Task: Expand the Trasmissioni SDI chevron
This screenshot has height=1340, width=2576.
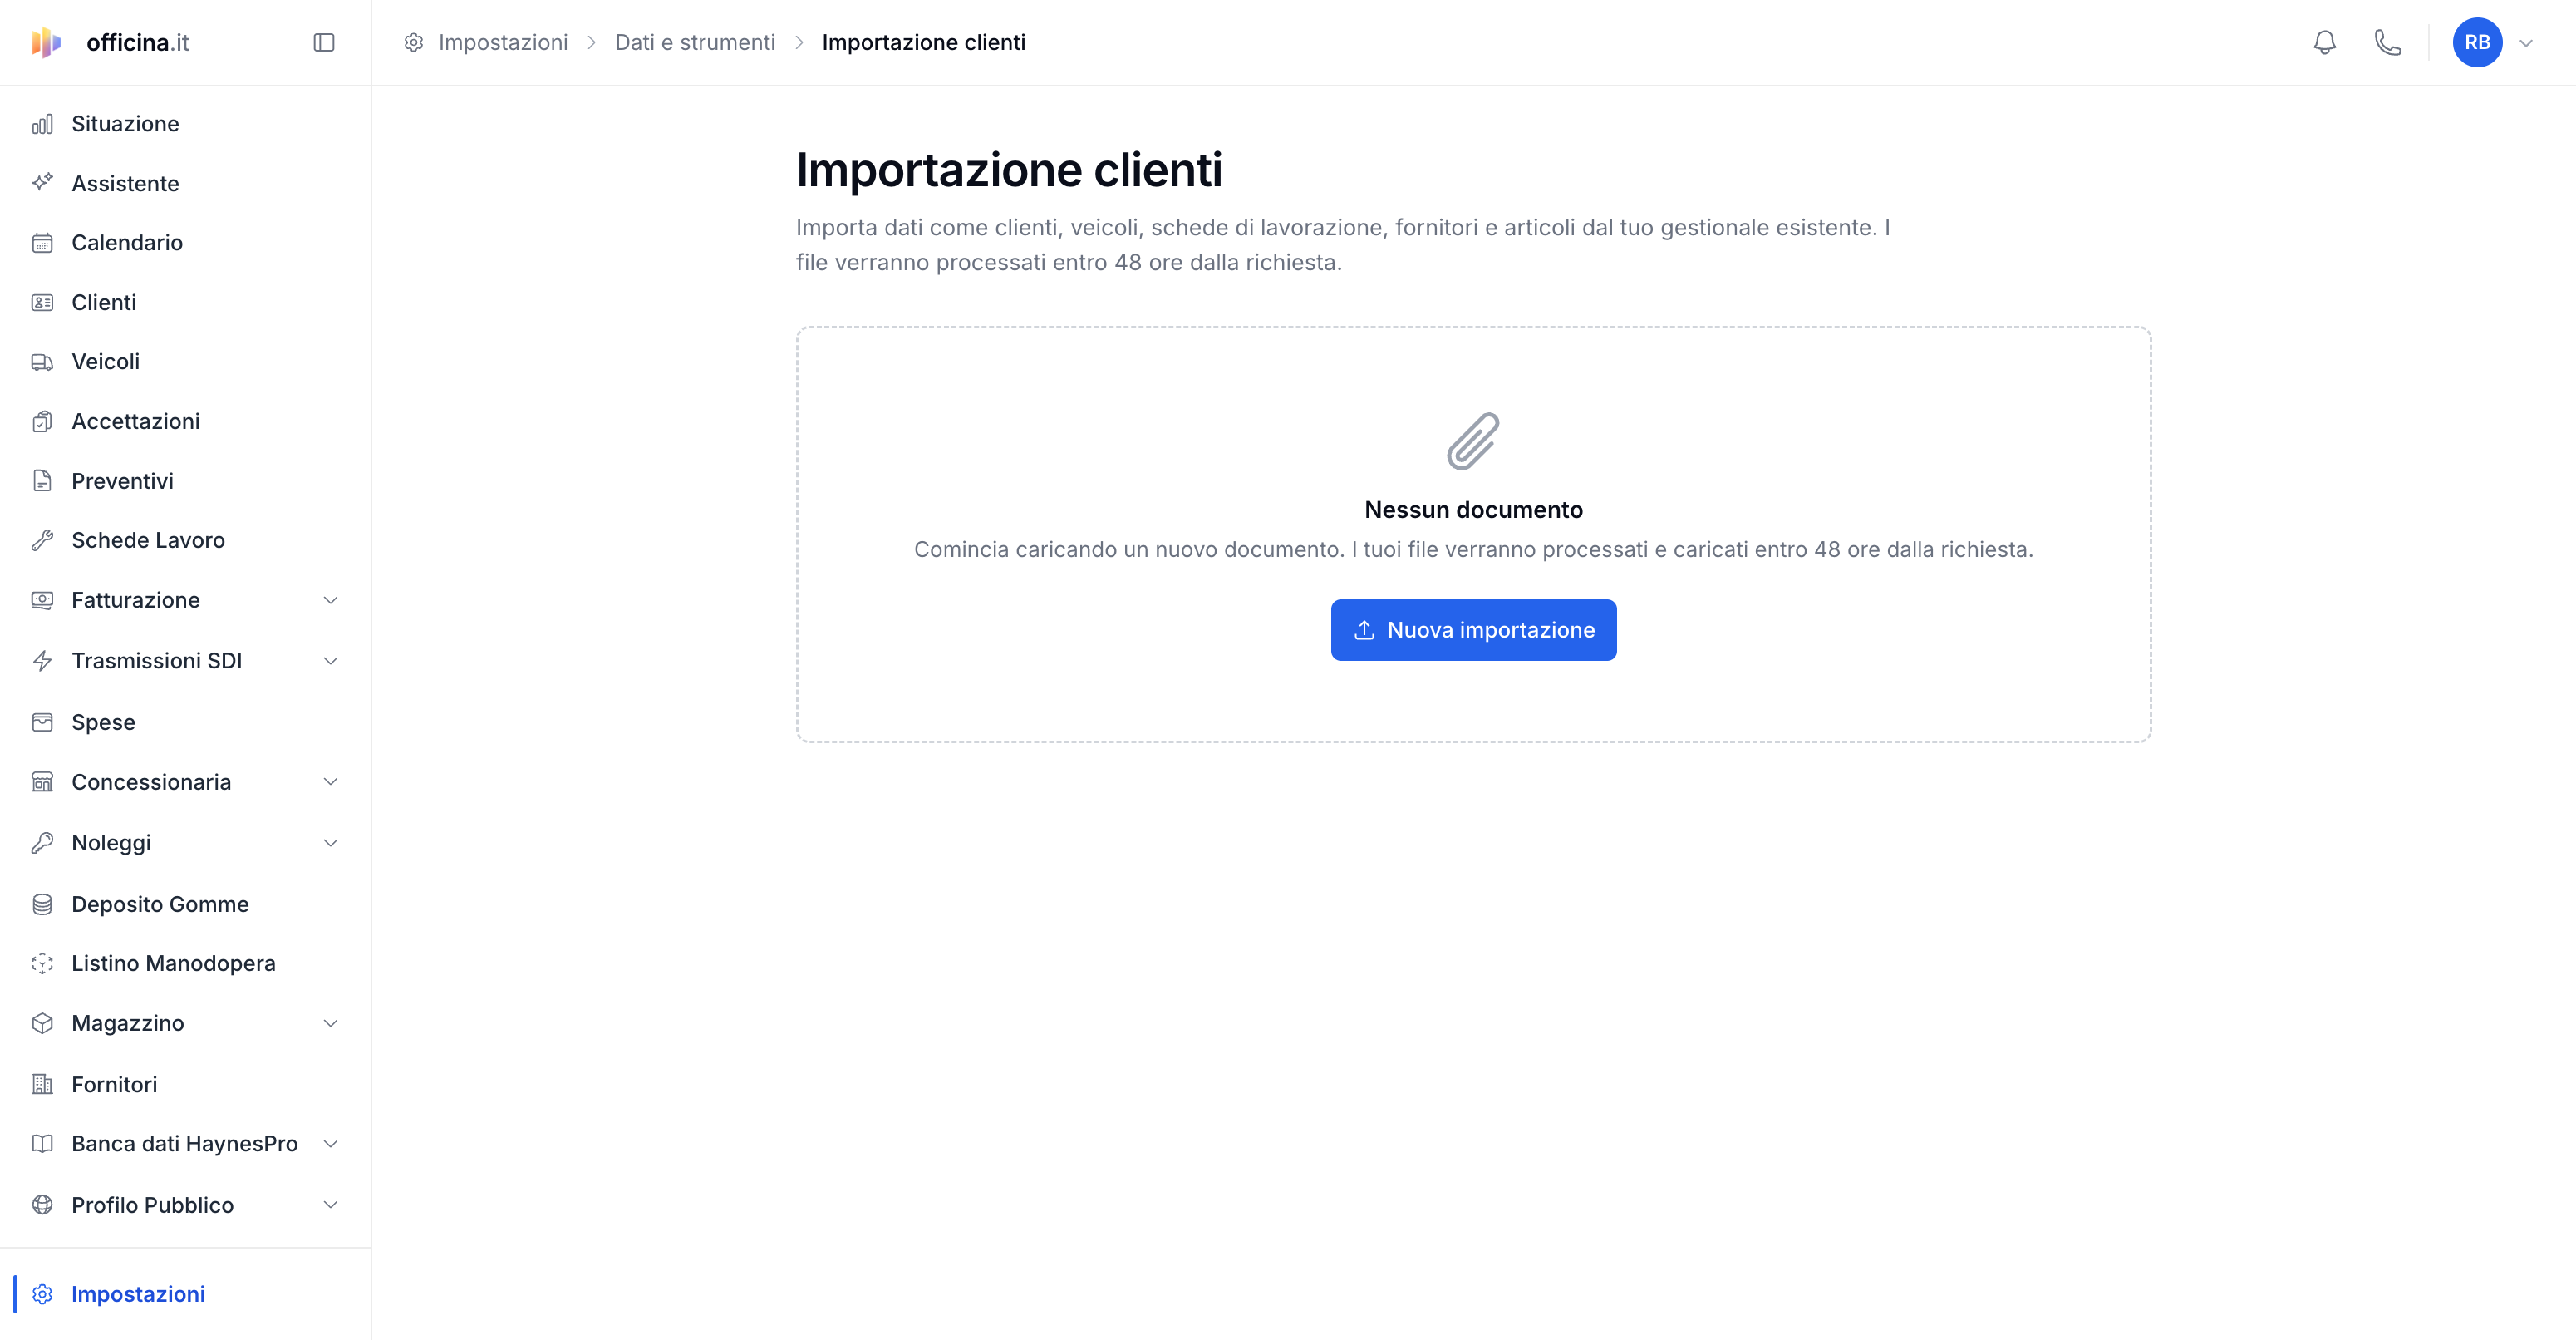Action: [x=331, y=661]
